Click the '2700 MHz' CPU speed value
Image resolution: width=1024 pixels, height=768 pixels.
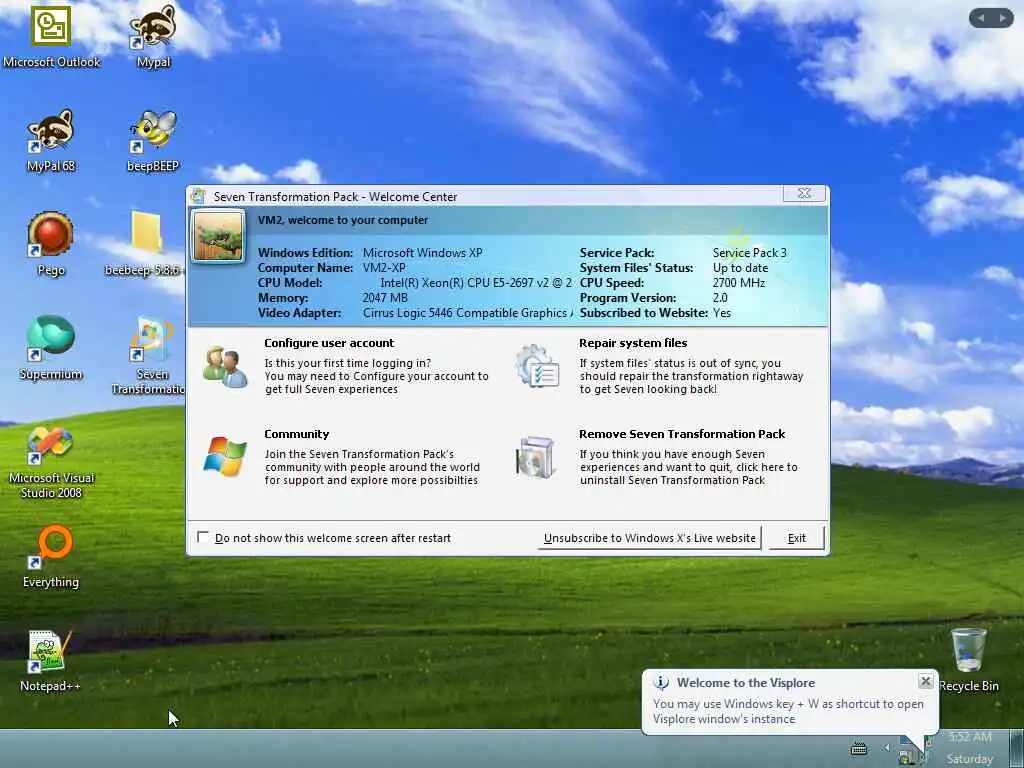(739, 283)
